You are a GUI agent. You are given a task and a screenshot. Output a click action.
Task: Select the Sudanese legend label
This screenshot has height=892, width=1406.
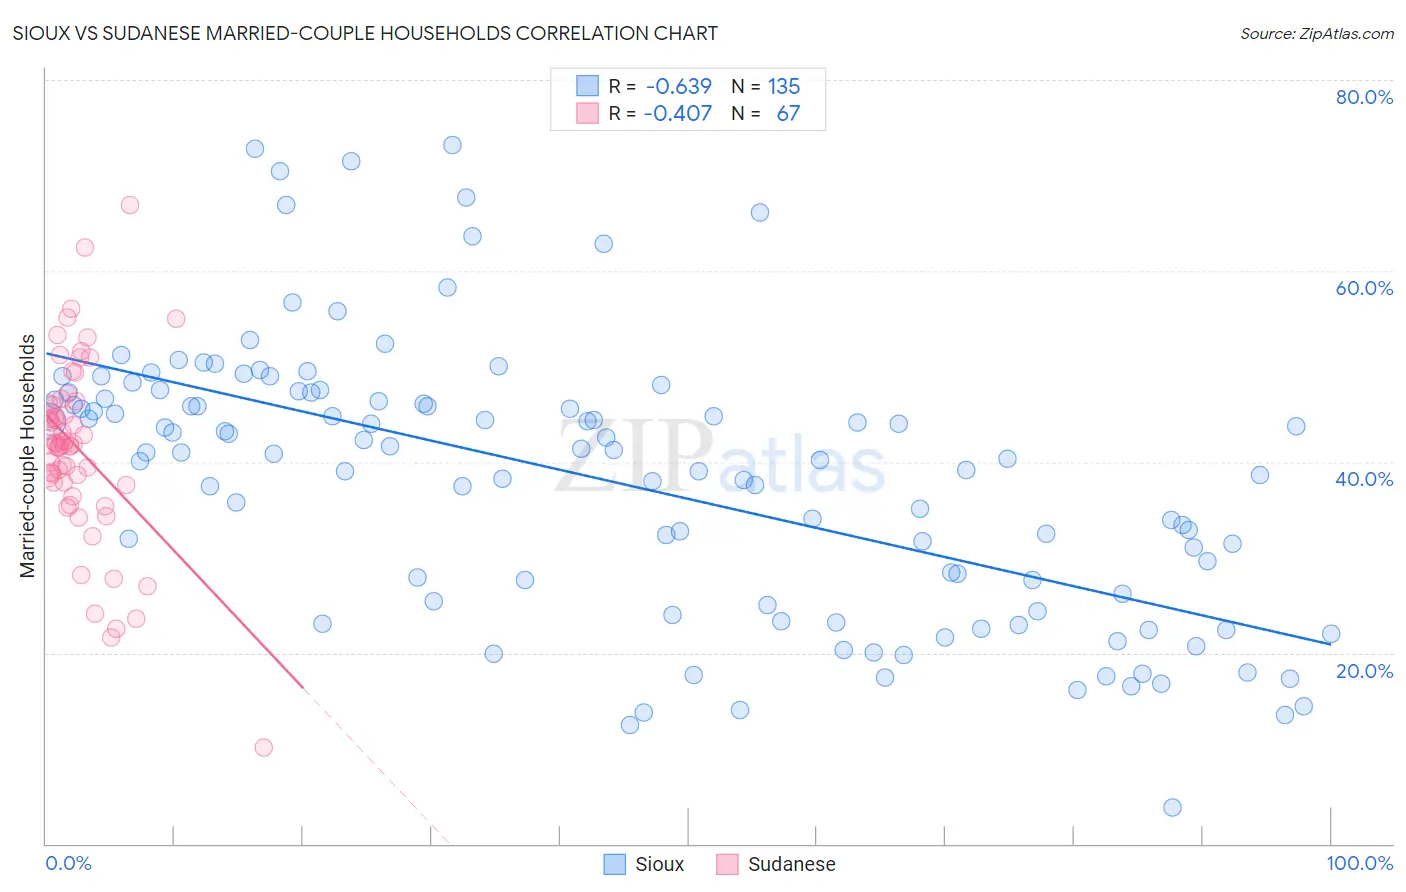(x=792, y=864)
